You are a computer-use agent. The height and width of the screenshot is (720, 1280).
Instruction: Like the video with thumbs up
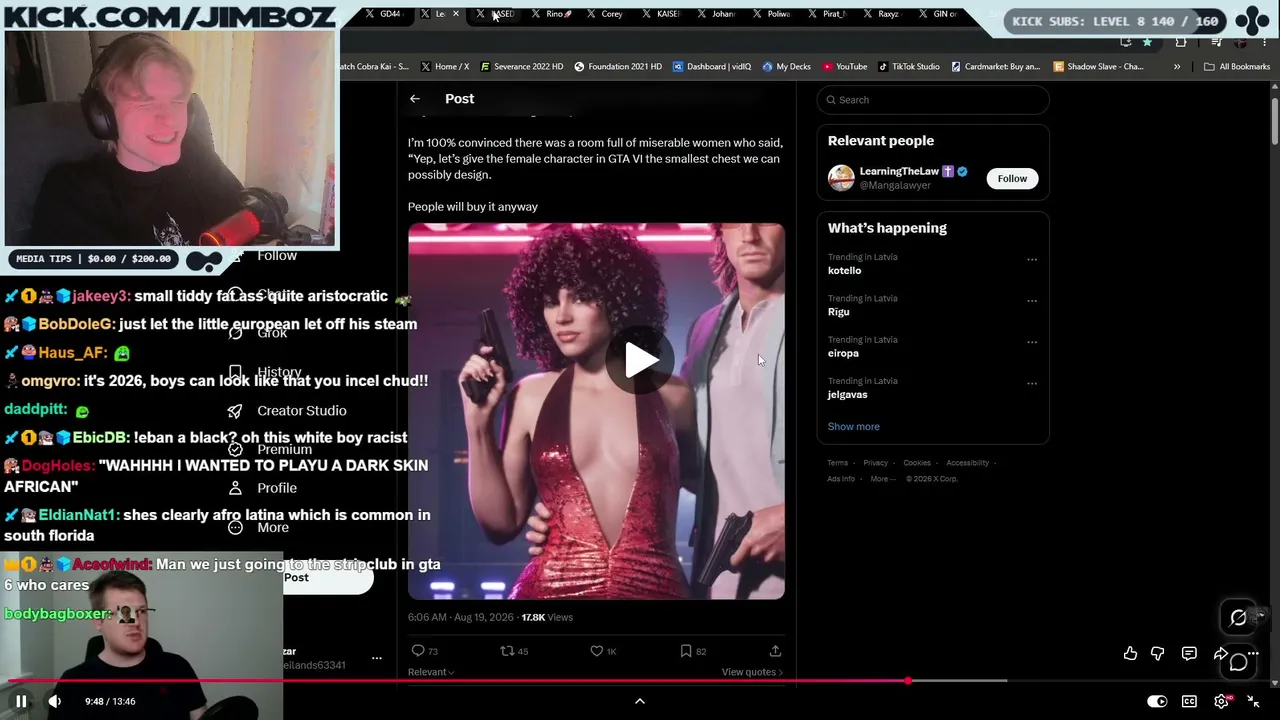click(1130, 653)
